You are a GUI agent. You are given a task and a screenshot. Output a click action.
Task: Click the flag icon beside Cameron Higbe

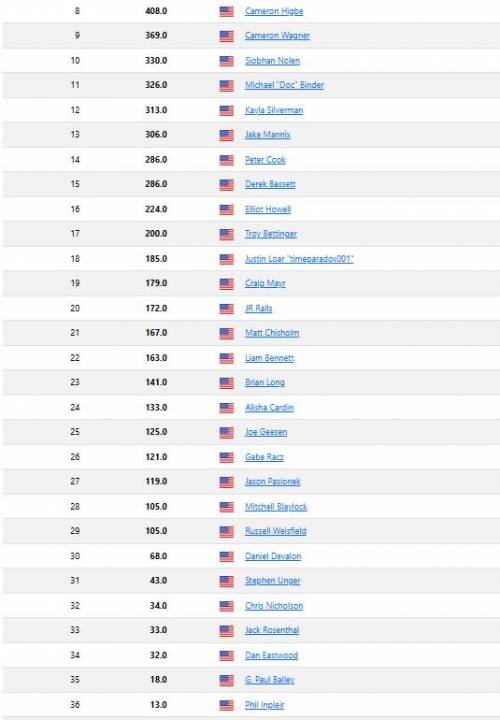pos(226,11)
